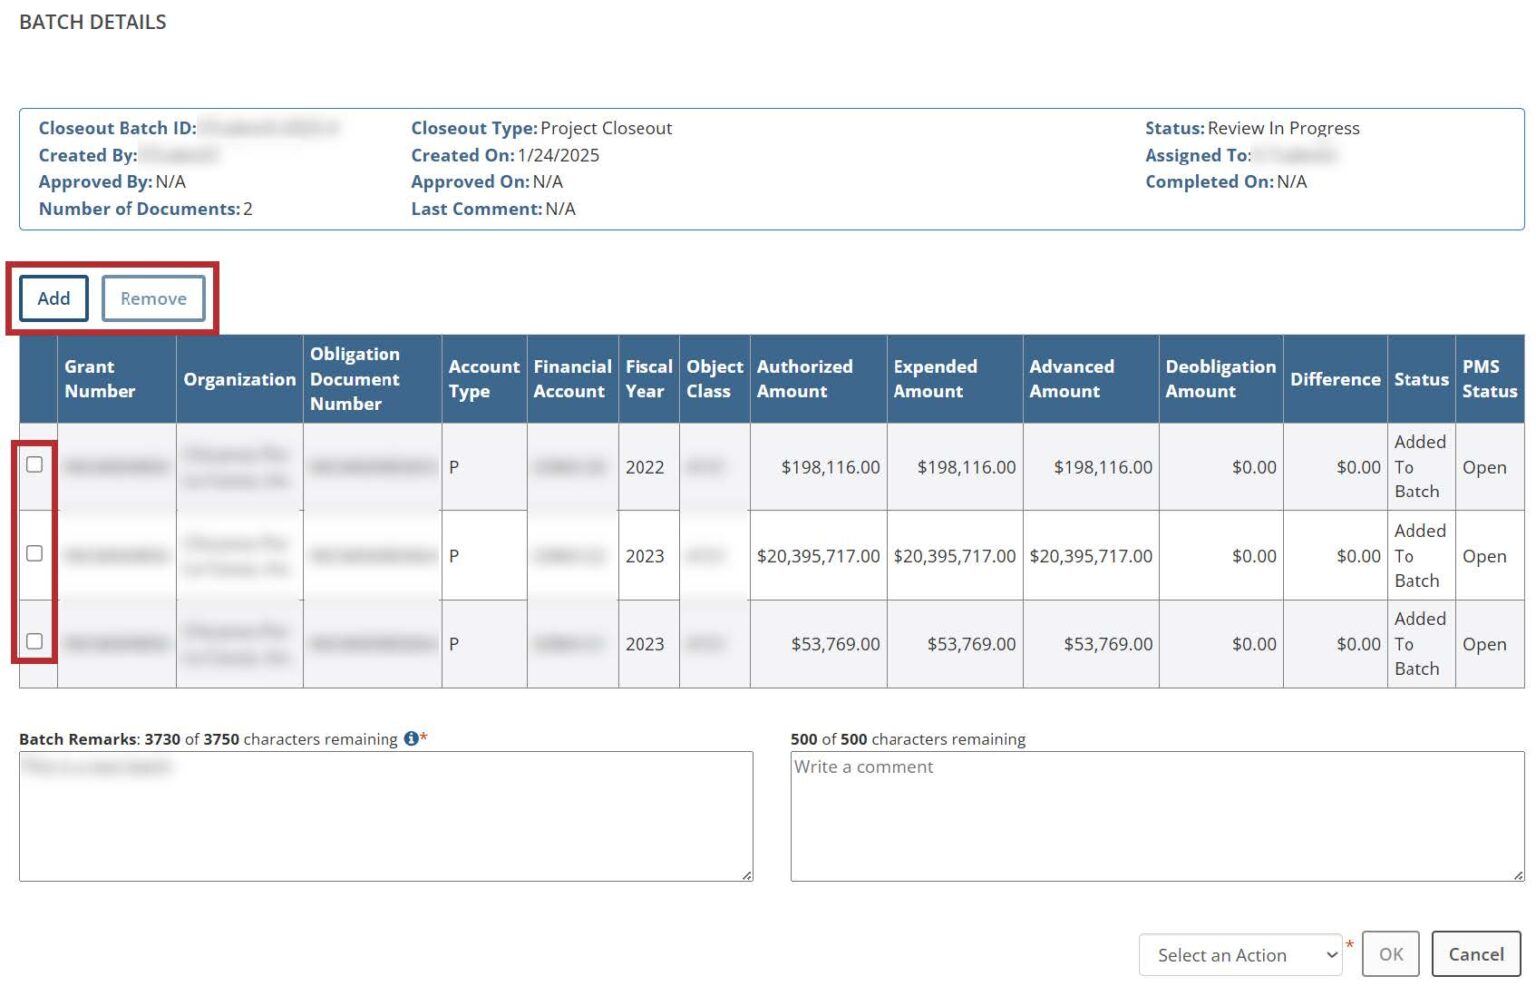Image resolution: width=1536 pixels, height=986 pixels.
Task: Click the PMS Status column header
Action: tap(1489, 379)
